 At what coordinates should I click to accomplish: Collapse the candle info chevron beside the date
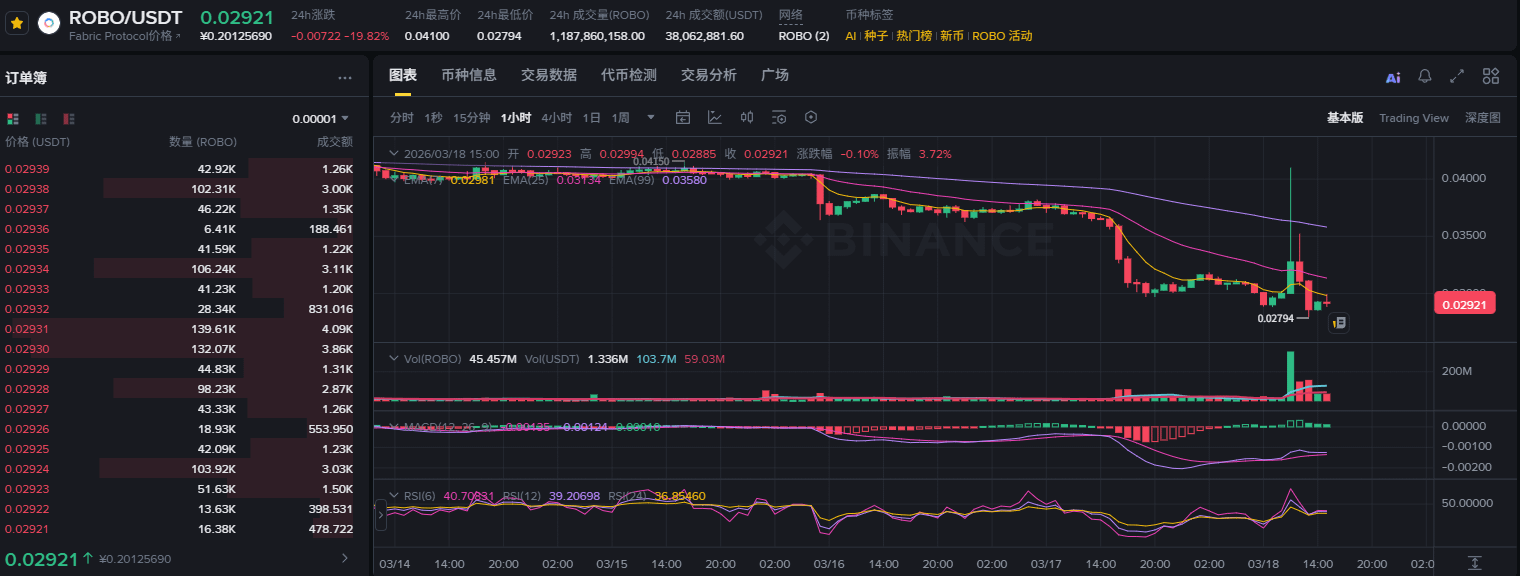(x=393, y=154)
